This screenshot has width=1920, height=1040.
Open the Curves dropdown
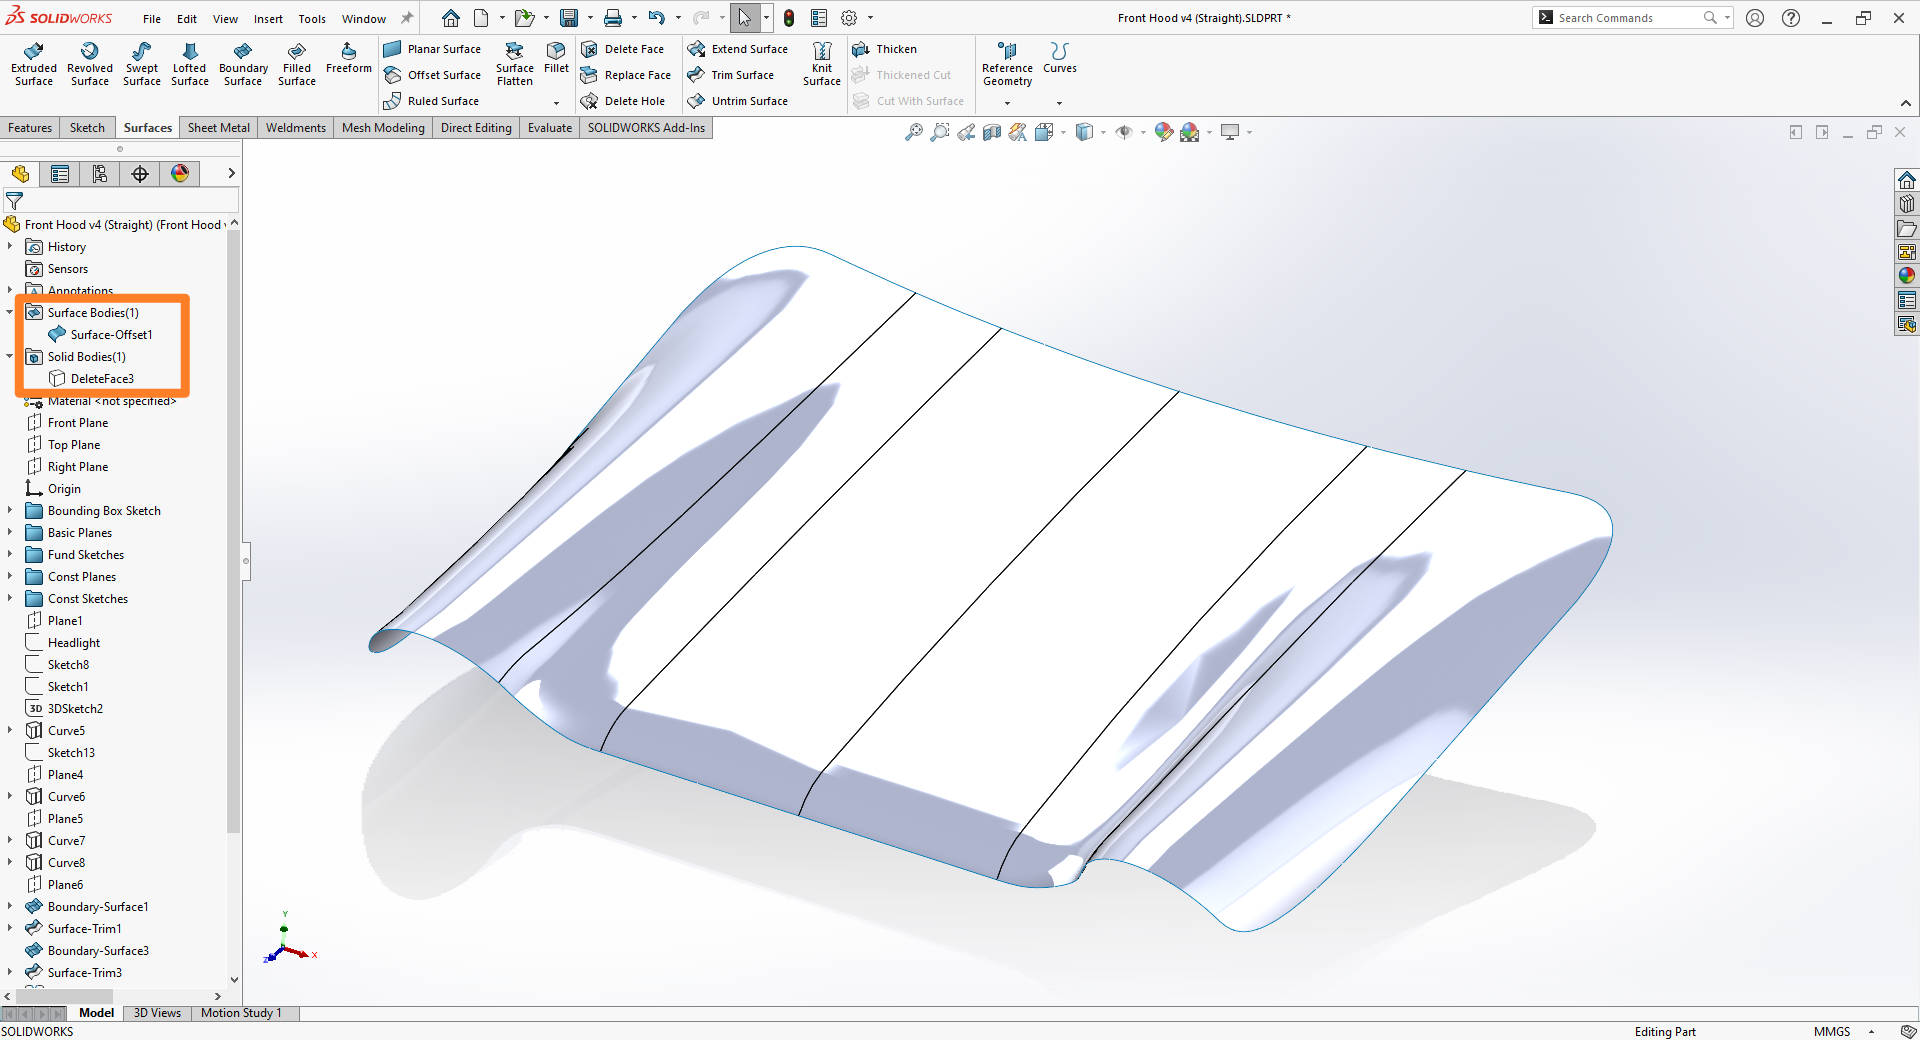coord(1059,102)
